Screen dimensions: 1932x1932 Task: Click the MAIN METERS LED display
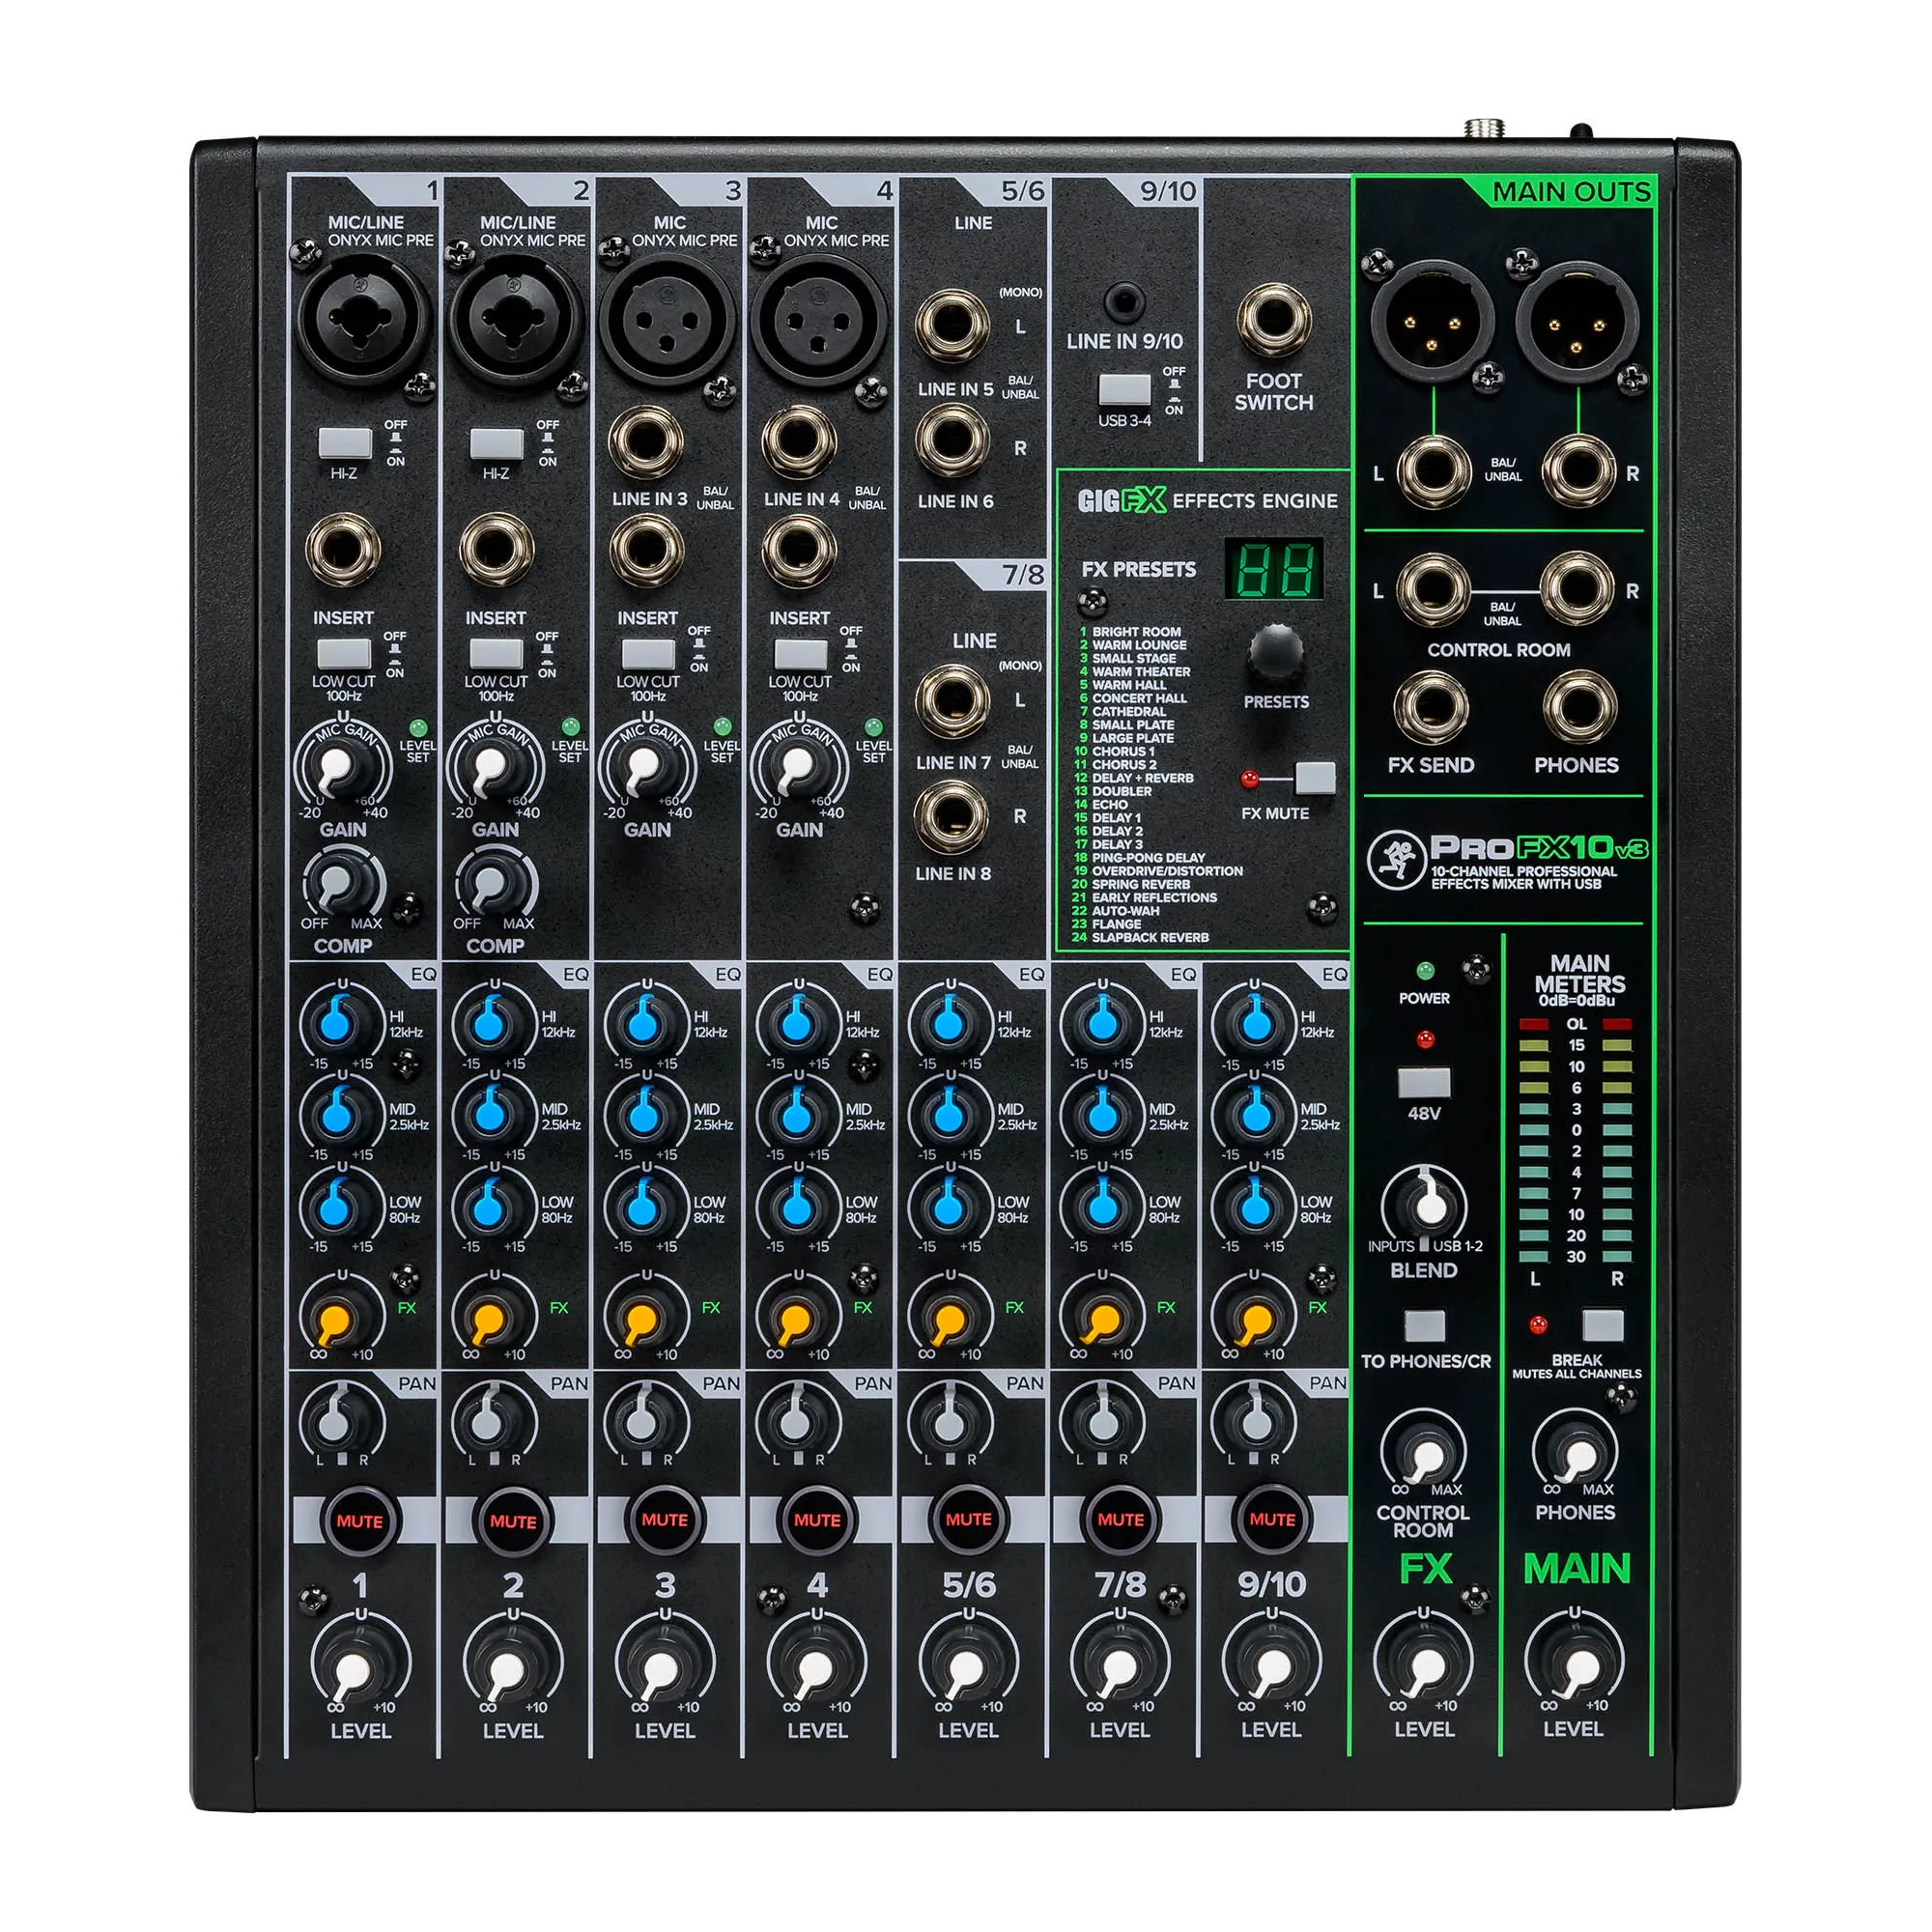pos(1576,1140)
